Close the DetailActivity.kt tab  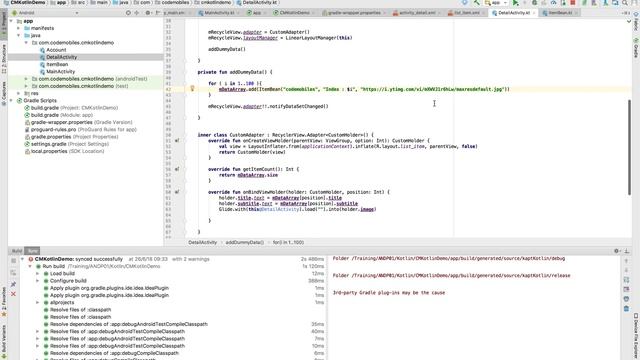534,13
